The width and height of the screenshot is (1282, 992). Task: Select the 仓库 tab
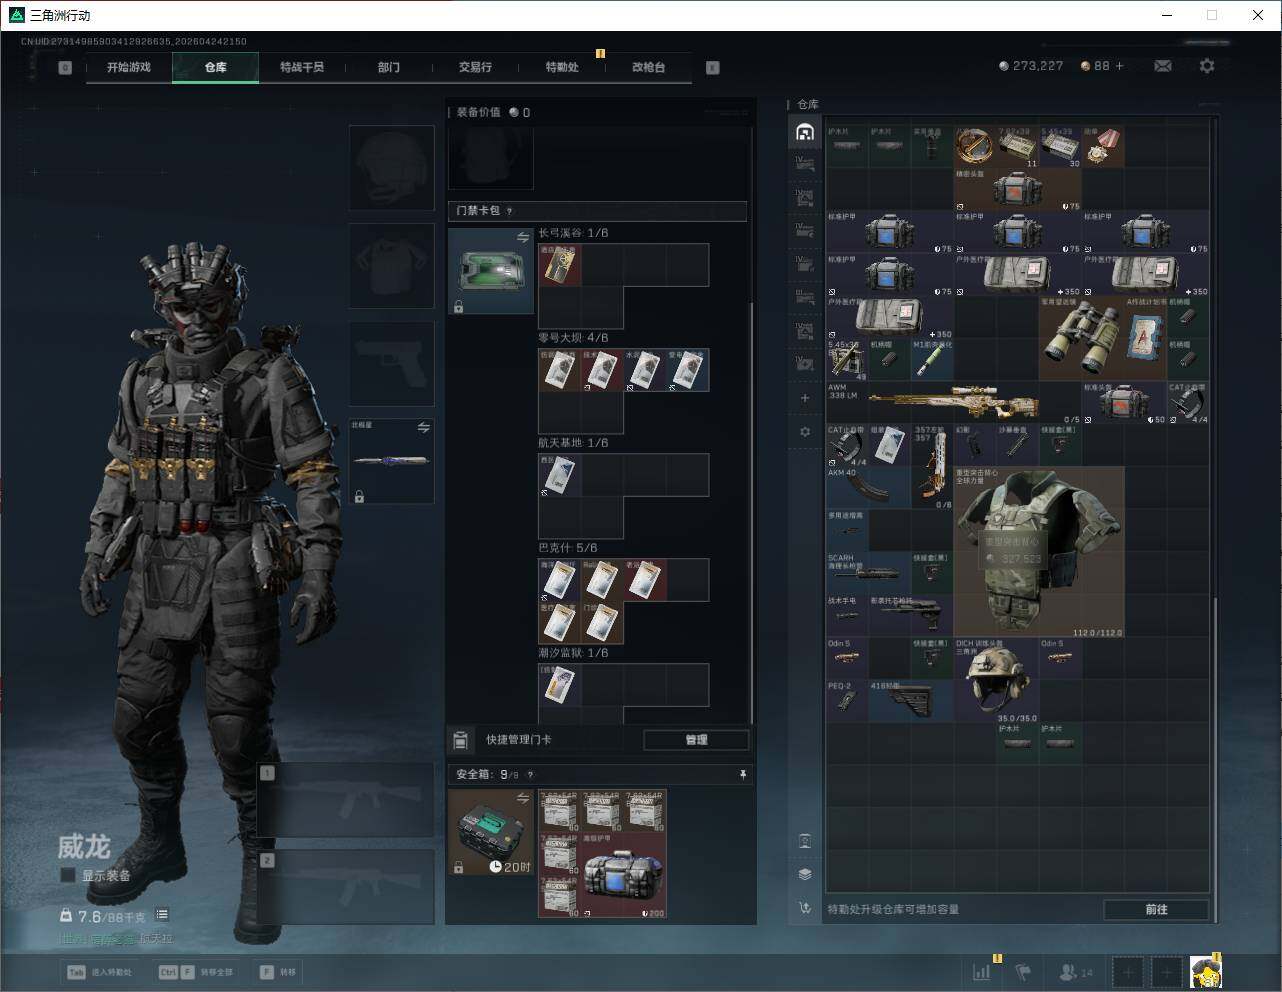pos(215,67)
